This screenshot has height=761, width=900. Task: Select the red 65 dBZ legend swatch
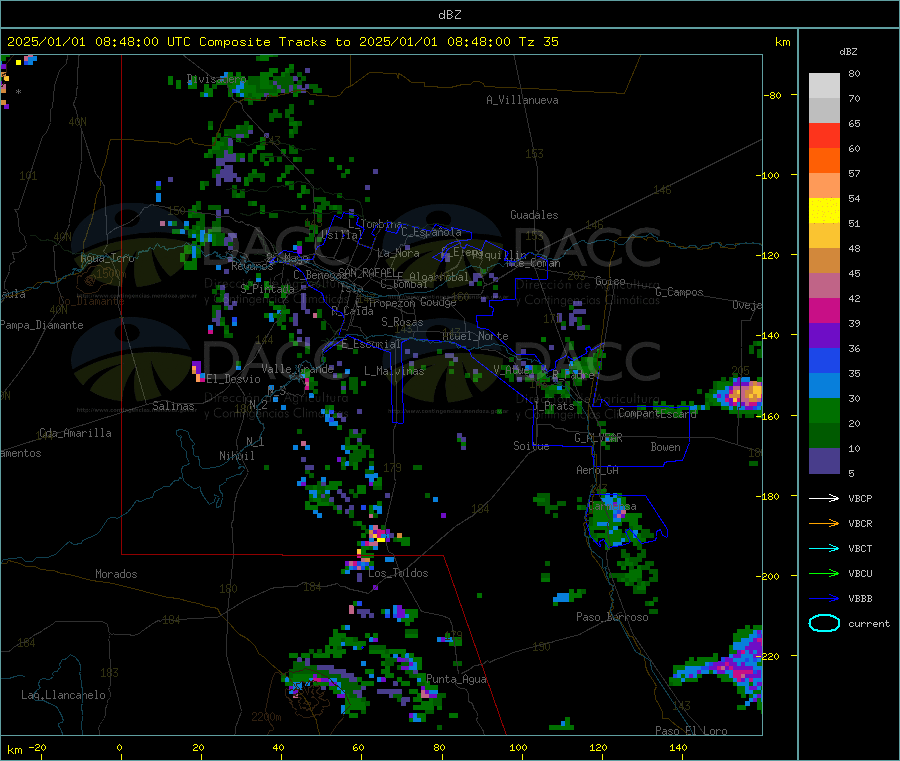[824, 135]
